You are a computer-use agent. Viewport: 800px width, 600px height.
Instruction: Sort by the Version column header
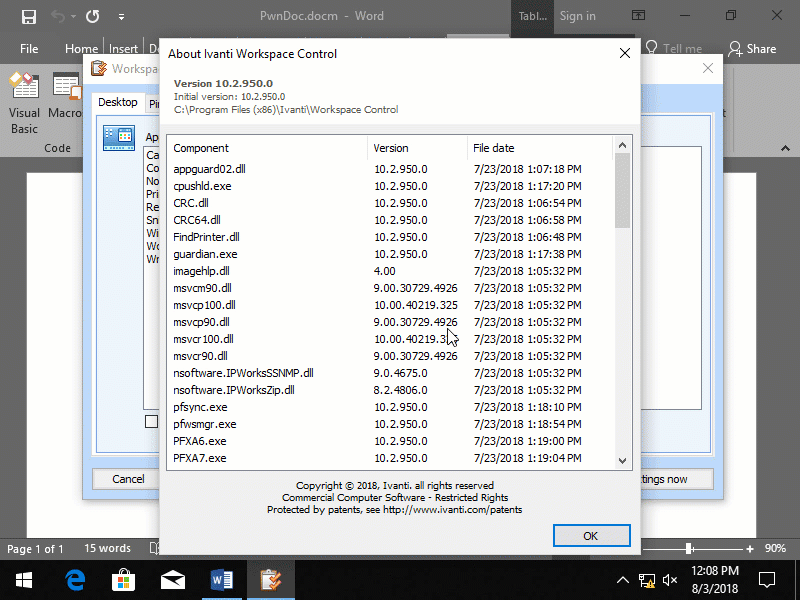click(417, 148)
